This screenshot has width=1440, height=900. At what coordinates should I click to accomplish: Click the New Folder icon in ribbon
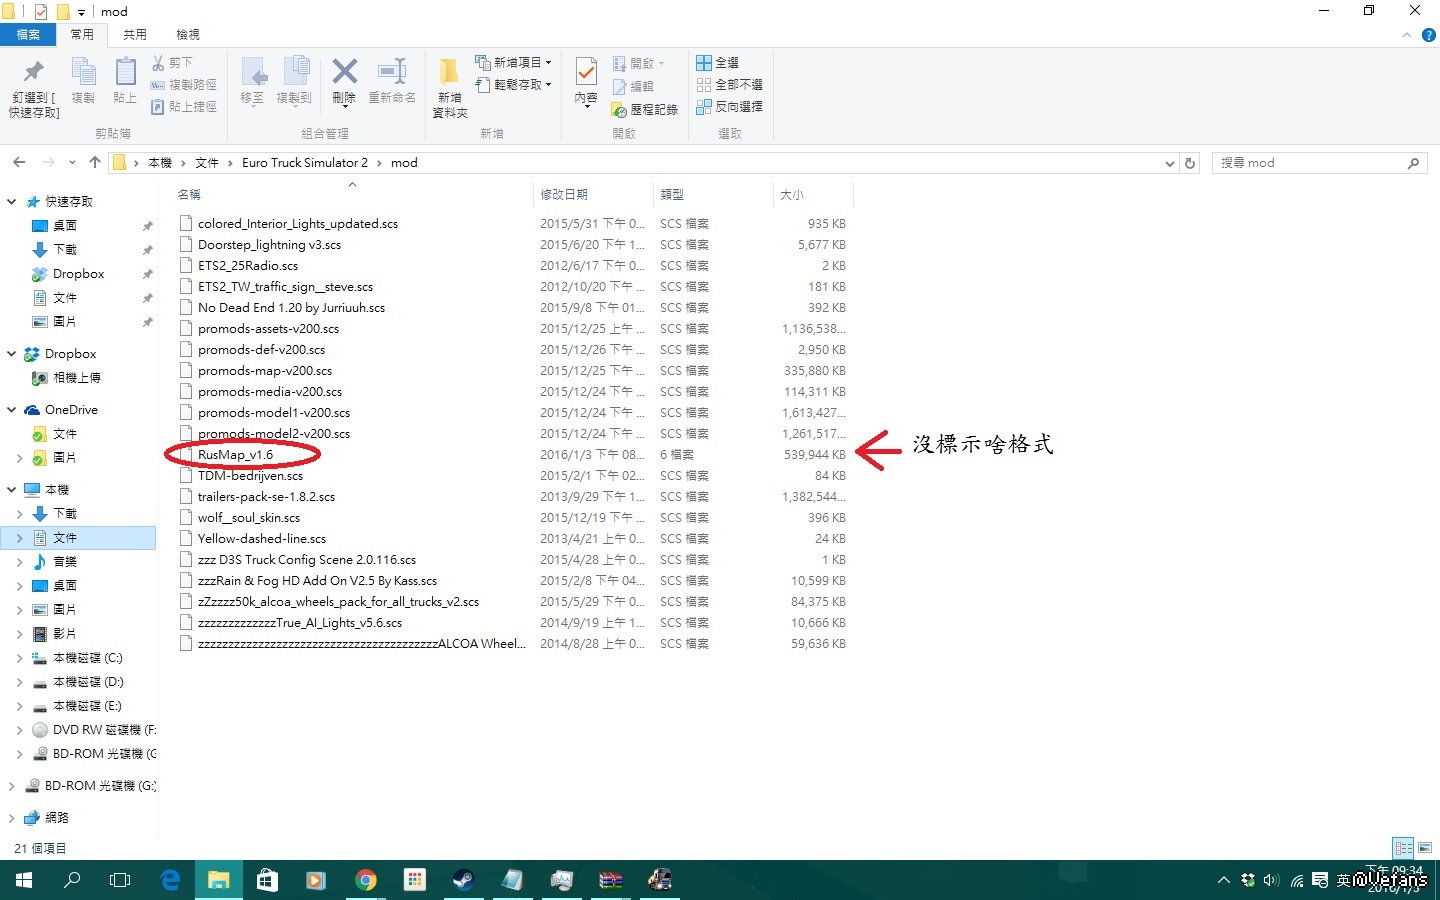point(449,73)
